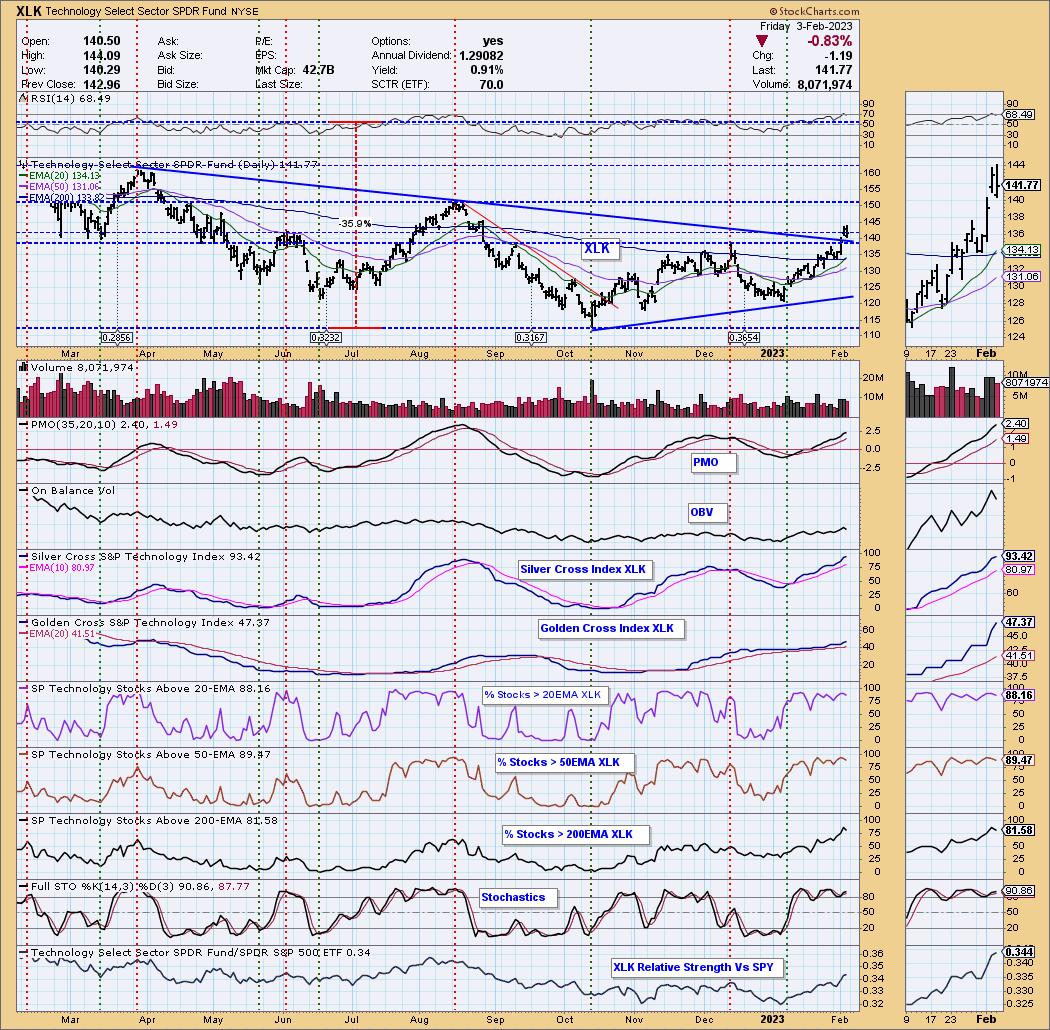Click the 0.3654 marker label under price chart
This screenshot has height=1030, width=1050.
pyautogui.click(x=744, y=338)
